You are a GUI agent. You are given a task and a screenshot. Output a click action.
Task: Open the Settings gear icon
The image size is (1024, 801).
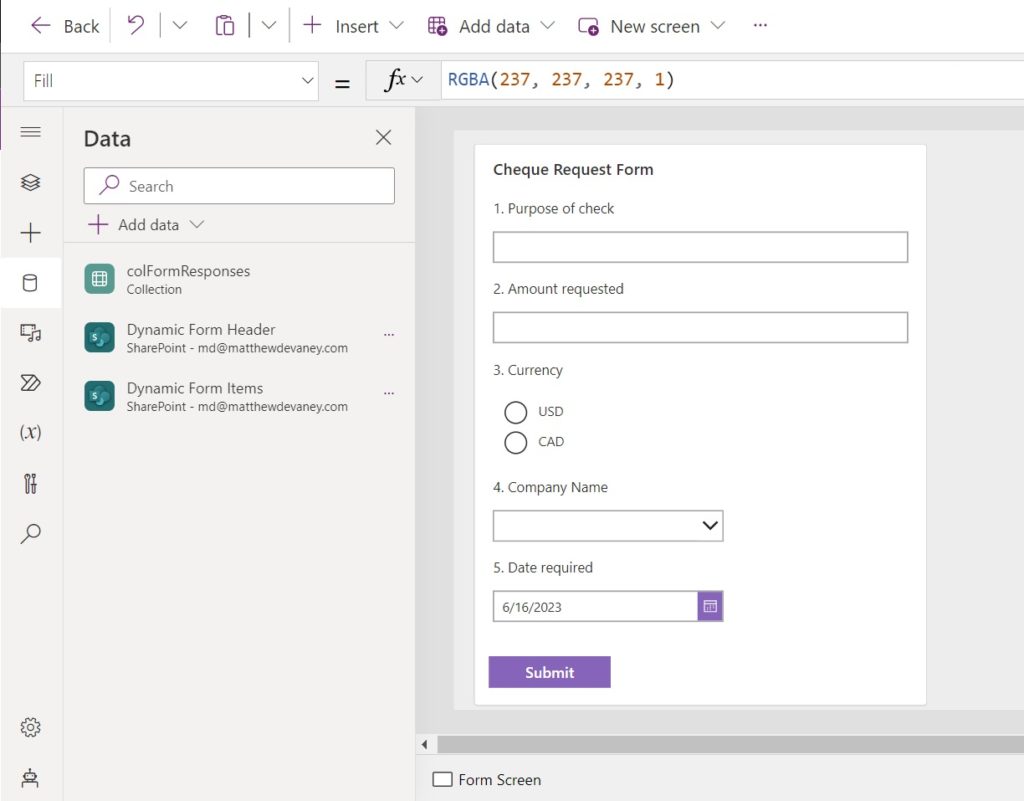tap(30, 727)
